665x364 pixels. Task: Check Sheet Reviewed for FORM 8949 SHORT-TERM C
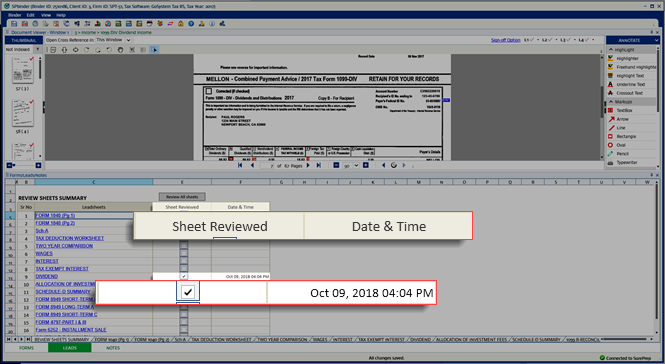tap(184, 314)
